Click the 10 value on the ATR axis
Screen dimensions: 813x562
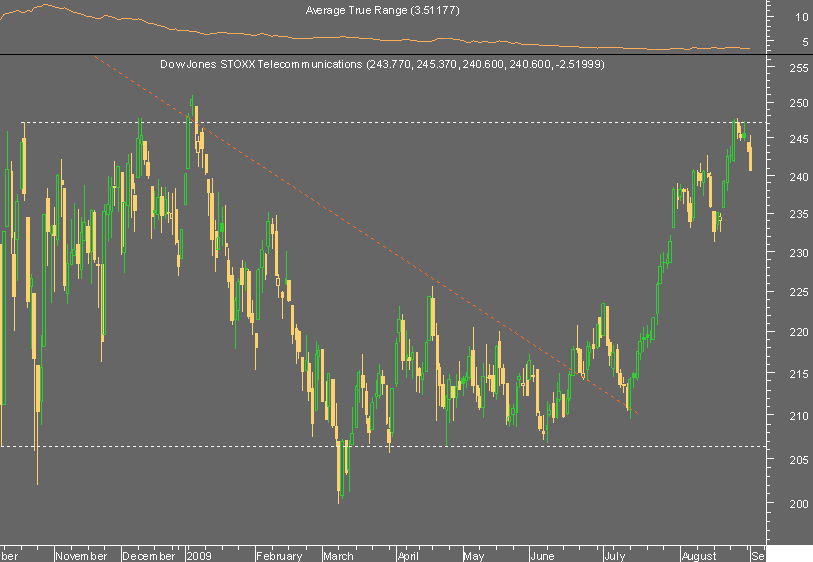point(802,17)
